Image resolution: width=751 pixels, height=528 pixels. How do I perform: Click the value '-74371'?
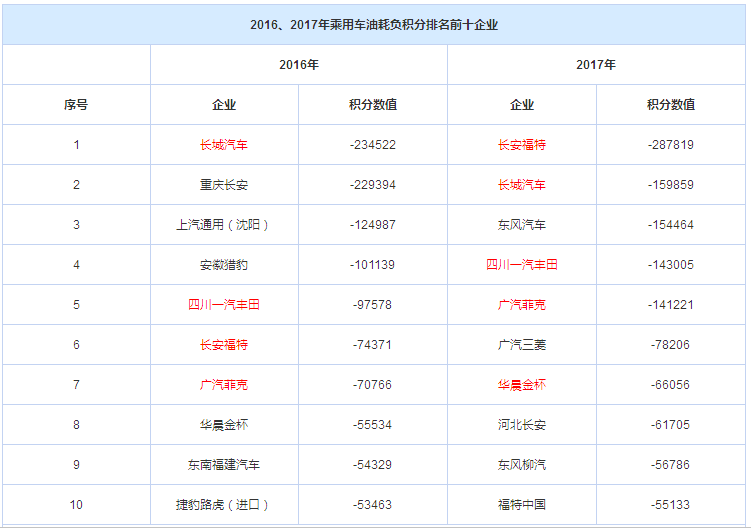[x=373, y=344]
